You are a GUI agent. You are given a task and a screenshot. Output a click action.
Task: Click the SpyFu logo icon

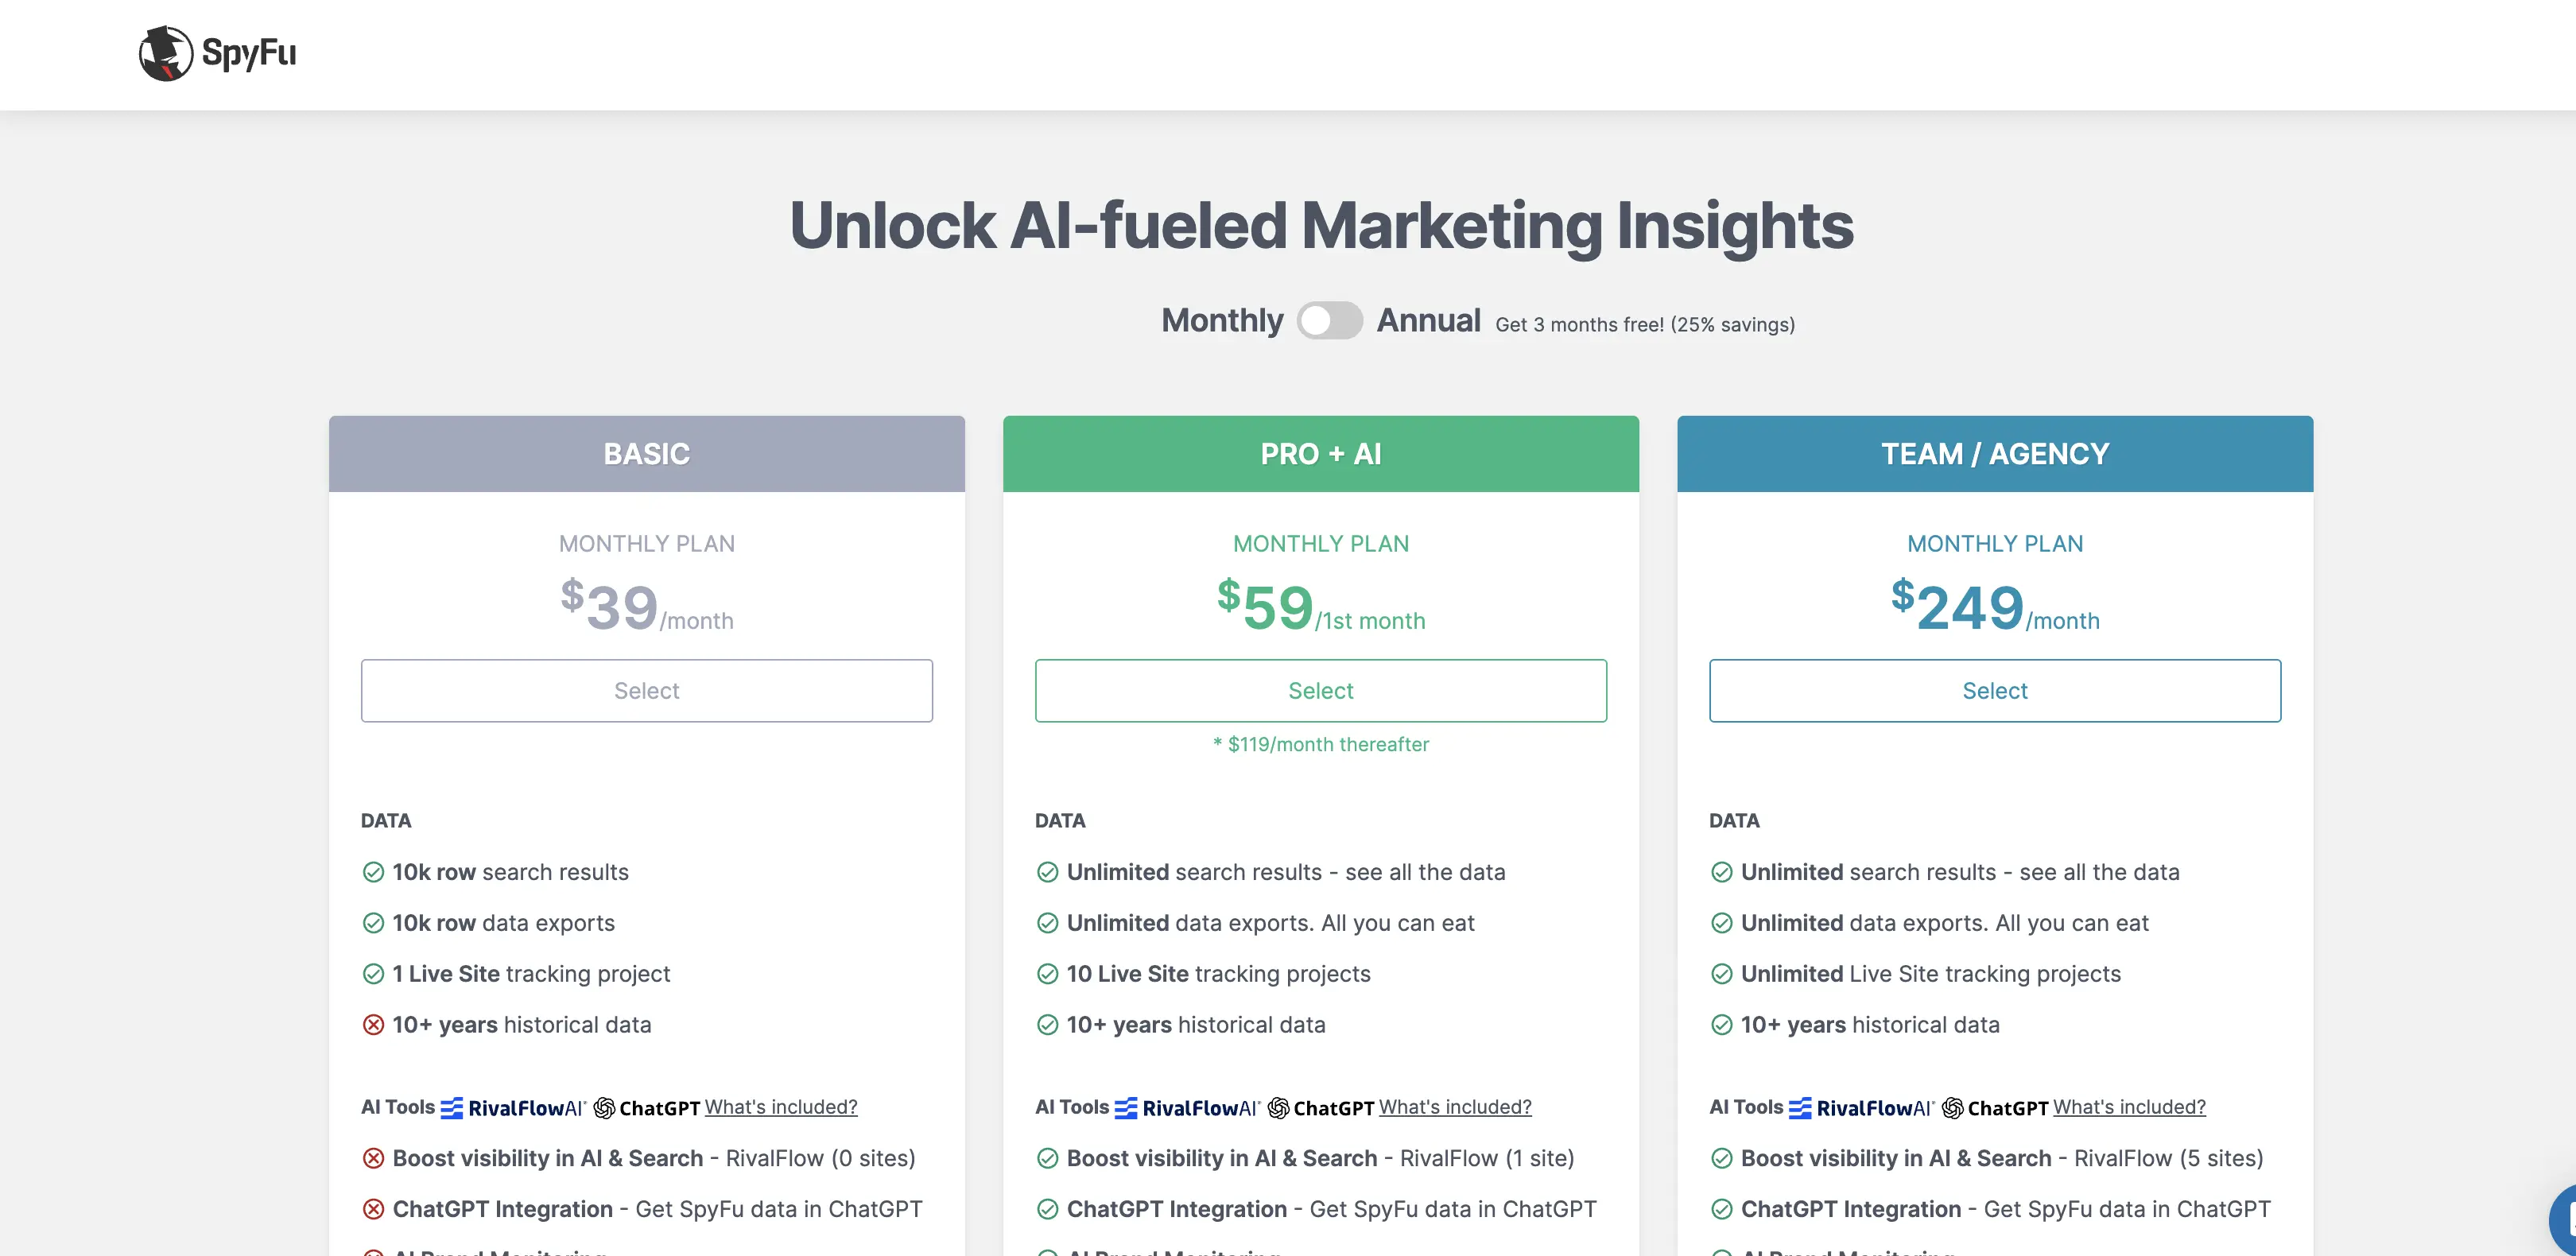click(166, 53)
